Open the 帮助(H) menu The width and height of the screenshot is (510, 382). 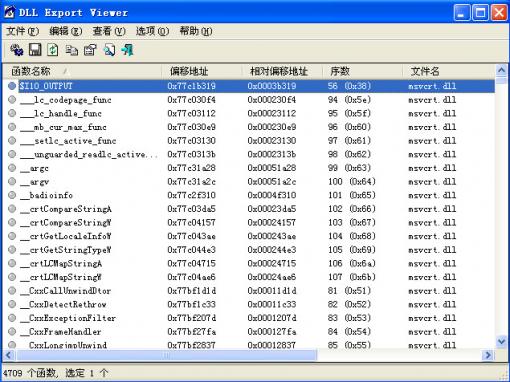(196, 31)
